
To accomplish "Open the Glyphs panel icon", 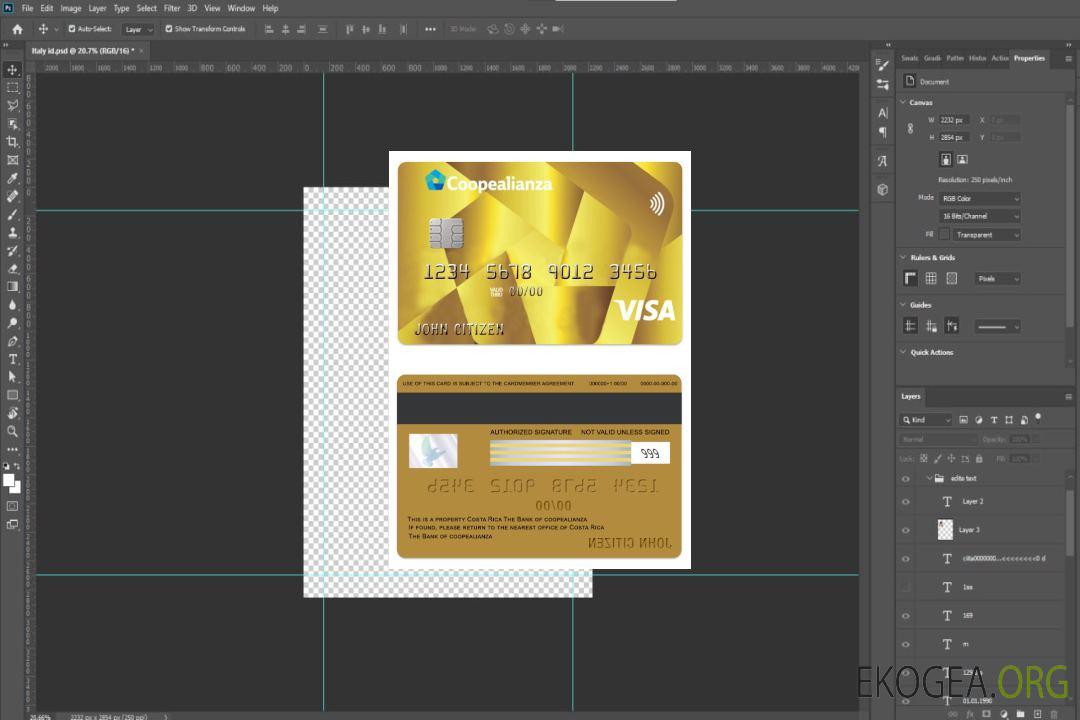I will pyautogui.click(x=883, y=161).
